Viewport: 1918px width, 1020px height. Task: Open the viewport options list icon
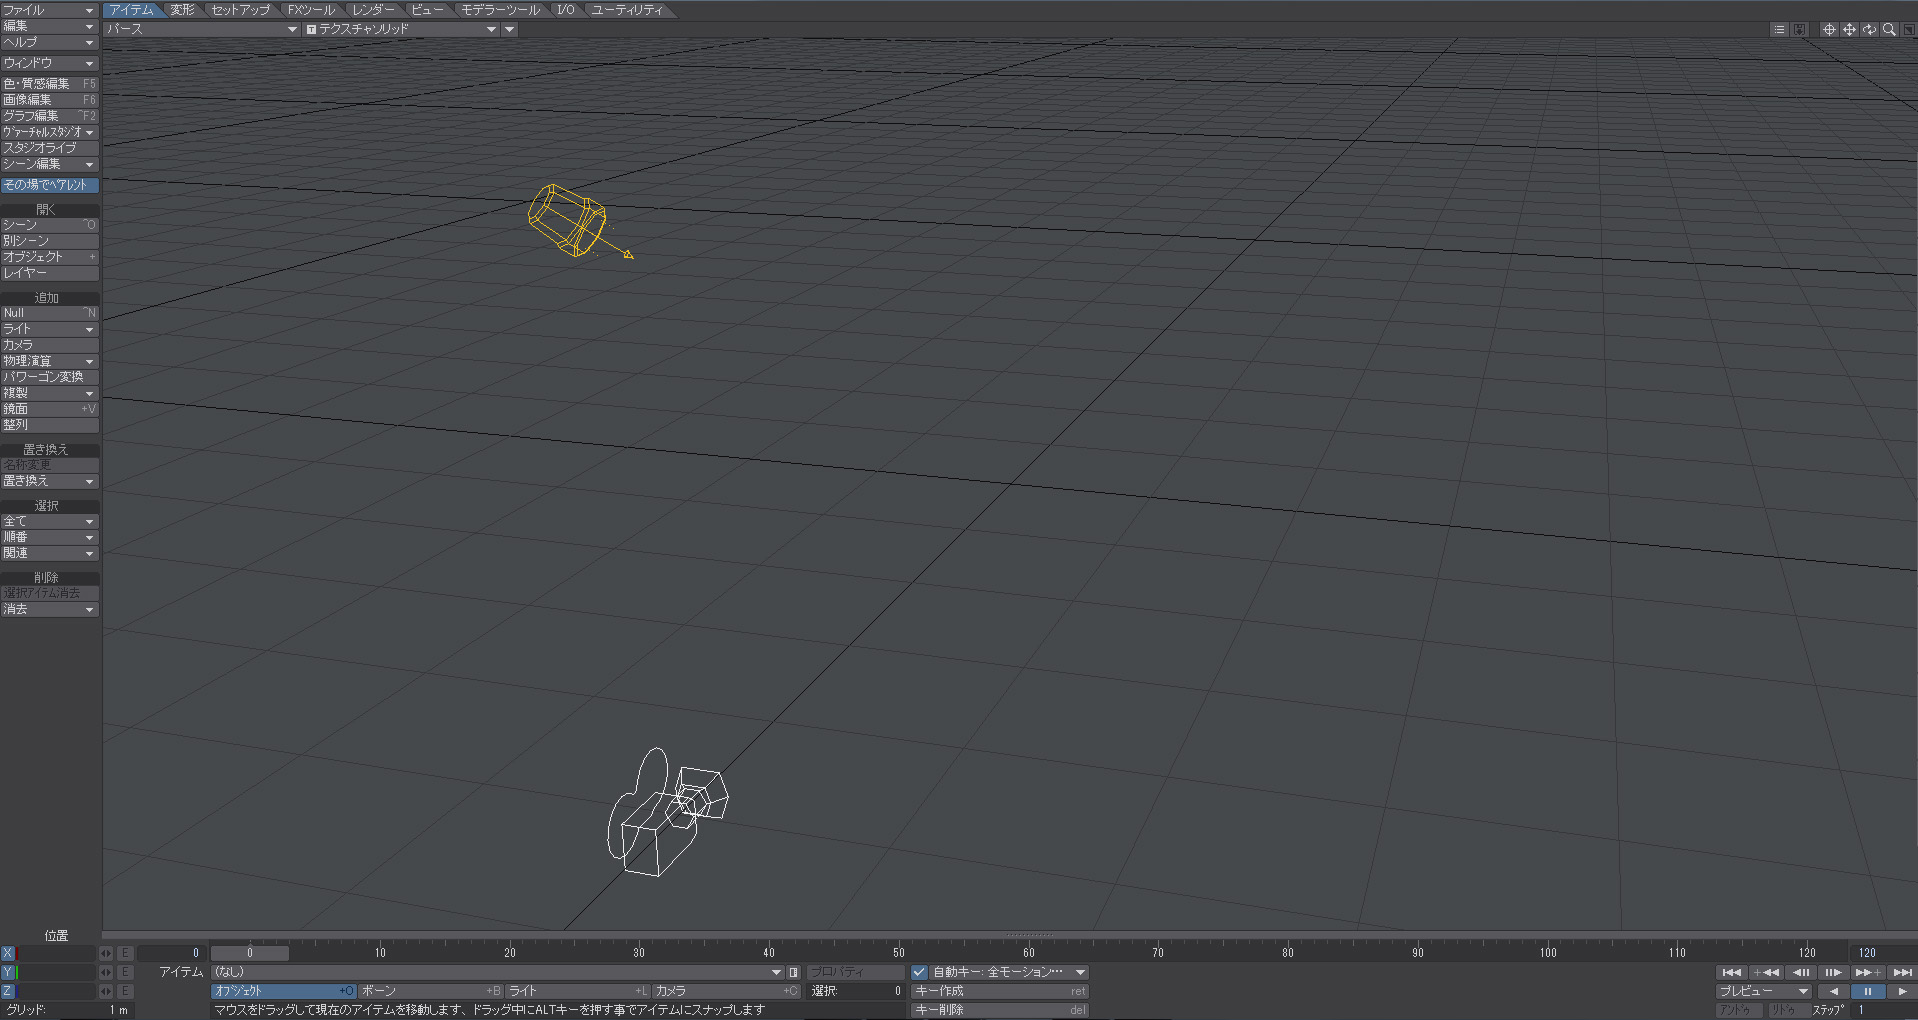1778,30
